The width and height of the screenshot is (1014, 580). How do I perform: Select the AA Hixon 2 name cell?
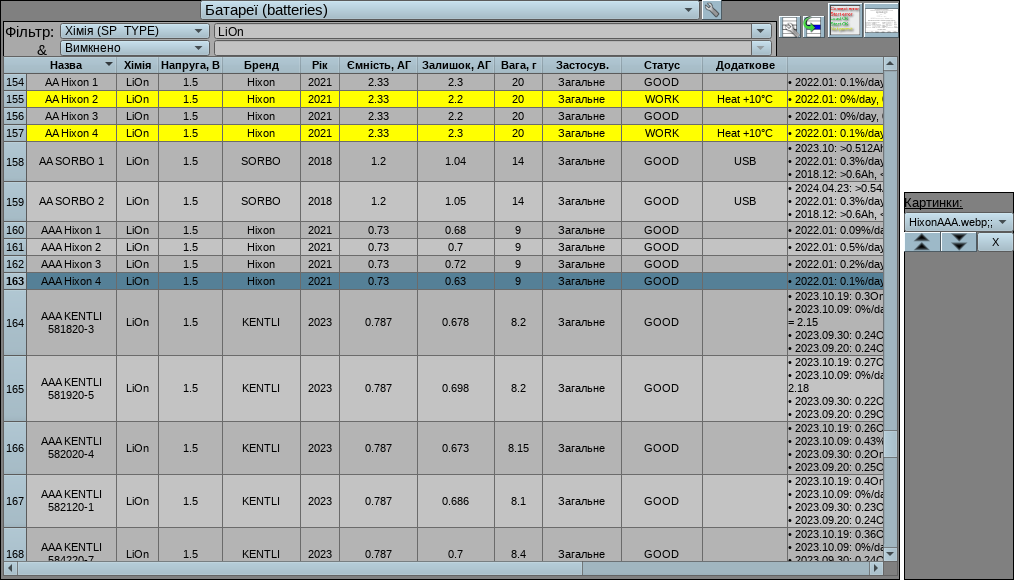pyautogui.click(x=71, y=100)
